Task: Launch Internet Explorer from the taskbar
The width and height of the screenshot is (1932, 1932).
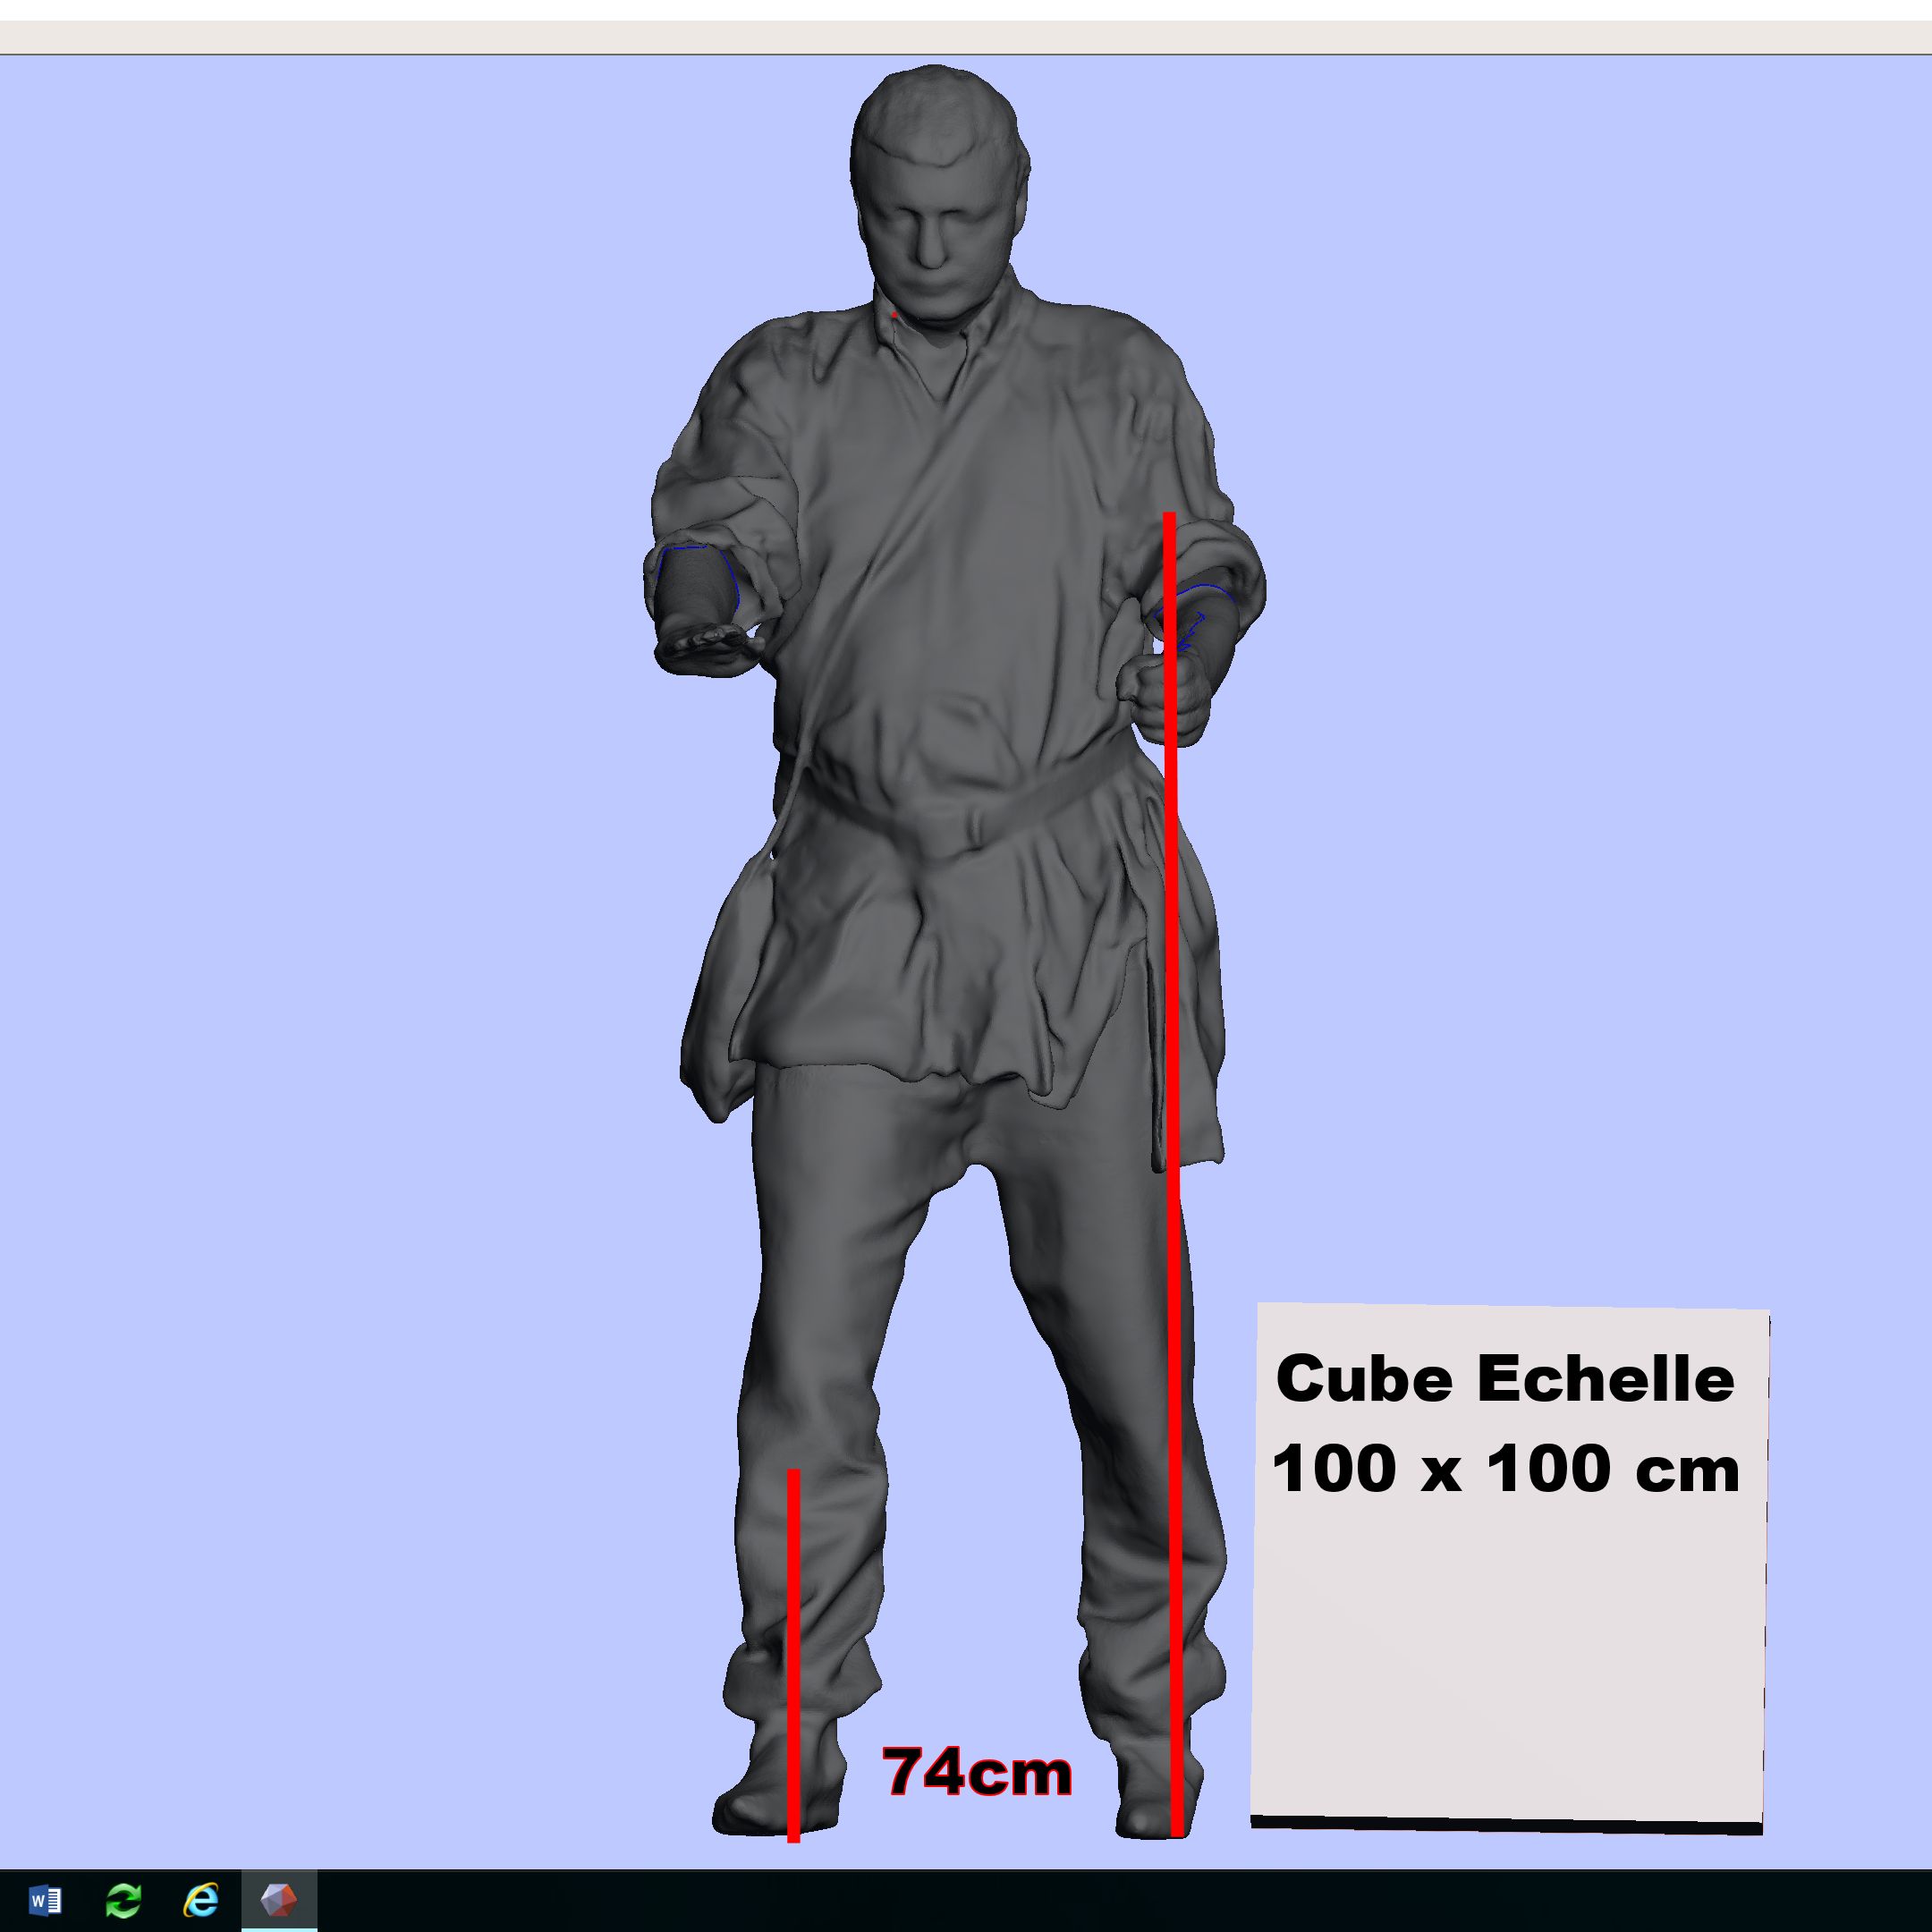Action: [x=201, y=1899]
